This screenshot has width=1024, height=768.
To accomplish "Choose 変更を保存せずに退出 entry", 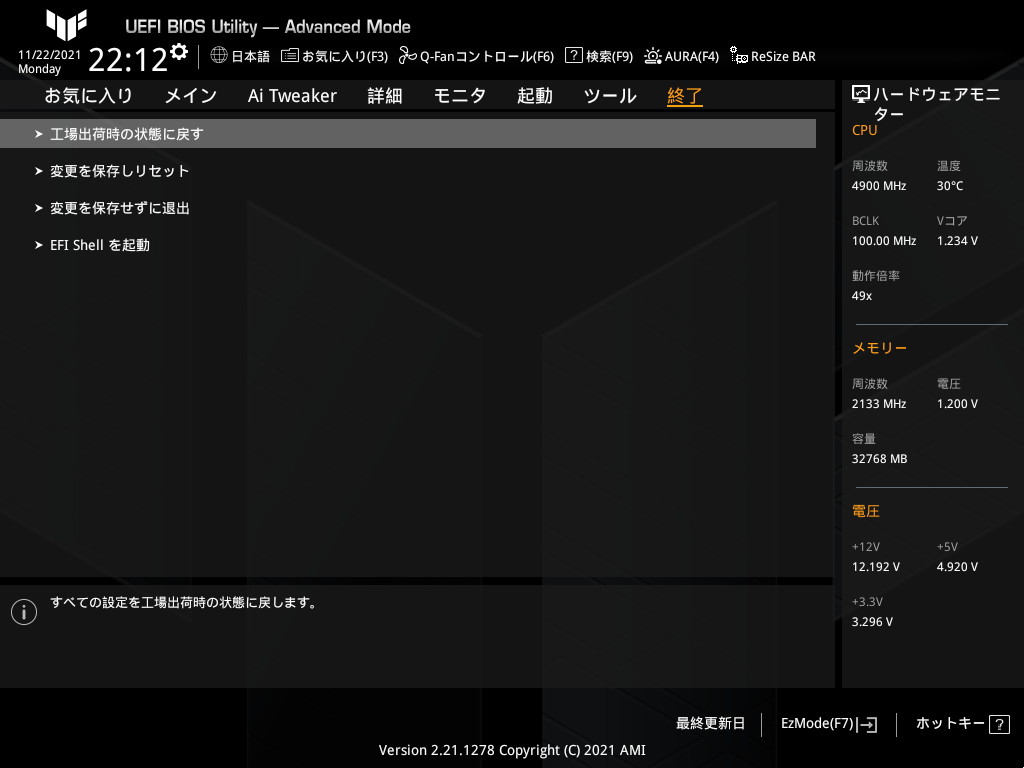I will (x=119, y=208).
